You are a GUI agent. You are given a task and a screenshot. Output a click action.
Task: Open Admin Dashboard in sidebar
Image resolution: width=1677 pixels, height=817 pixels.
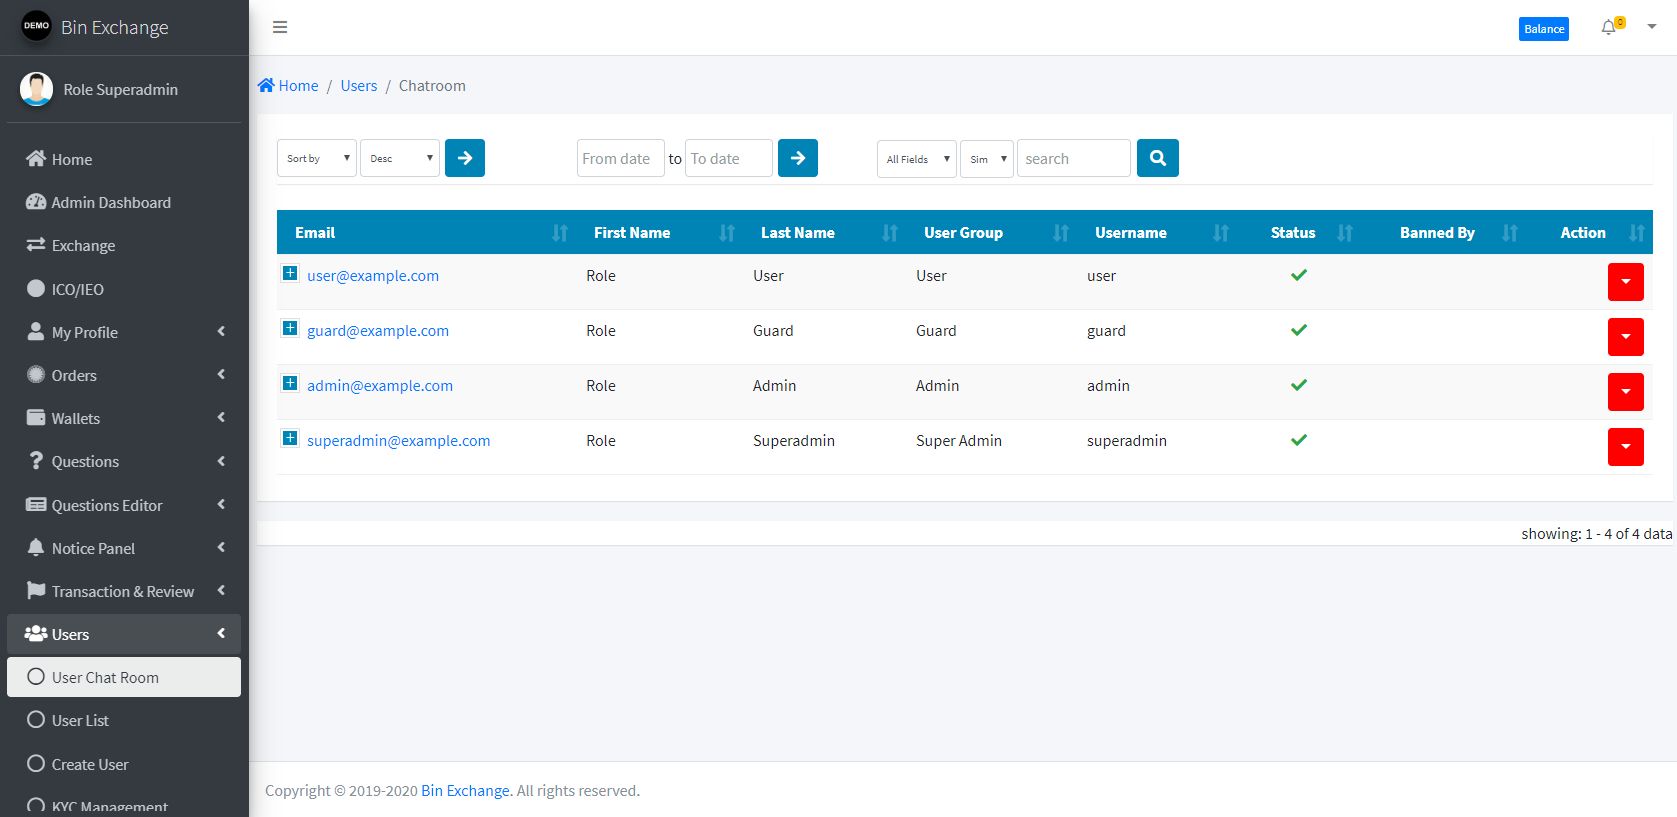pyautogui.click(x=124, y=202)
